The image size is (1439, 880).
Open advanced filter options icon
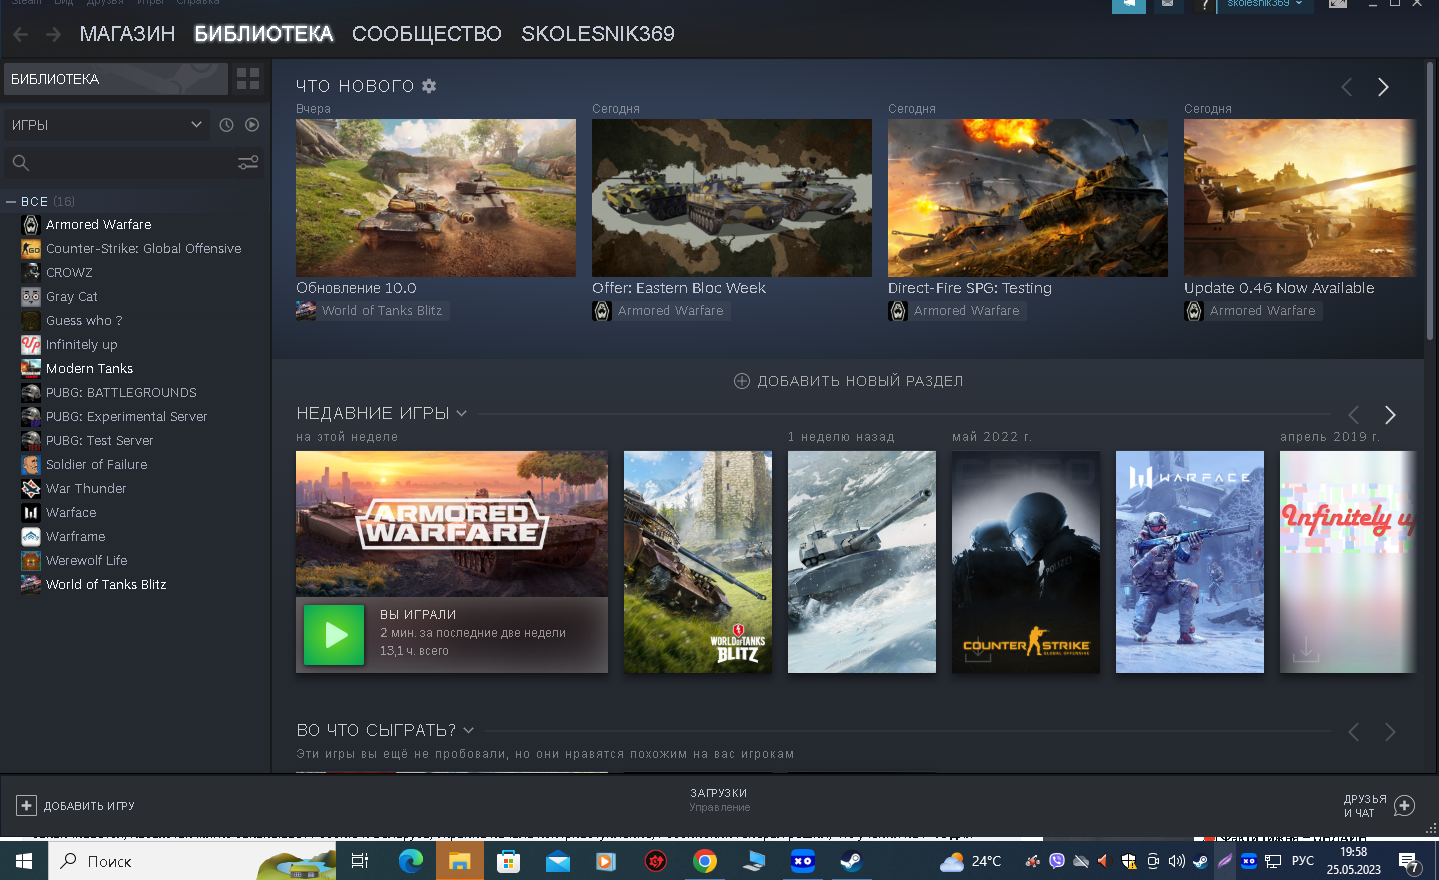(248, 162)
